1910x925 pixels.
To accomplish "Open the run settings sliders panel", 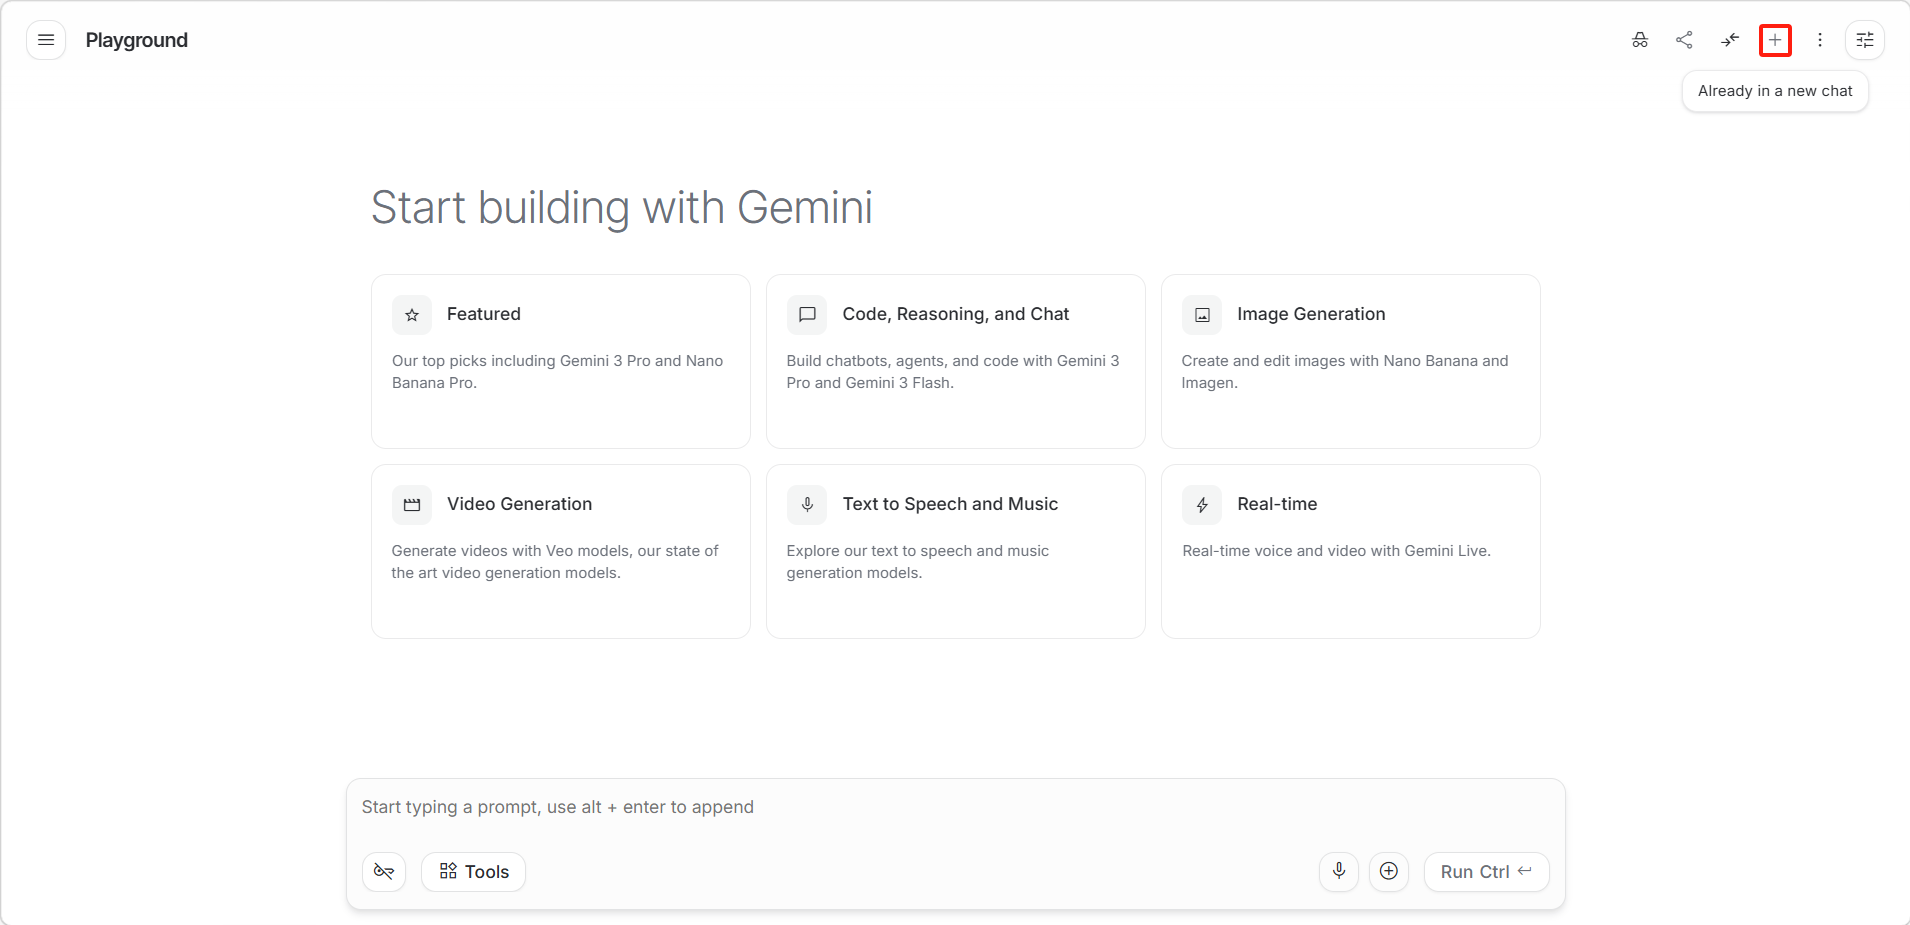I will point(1865,40).
